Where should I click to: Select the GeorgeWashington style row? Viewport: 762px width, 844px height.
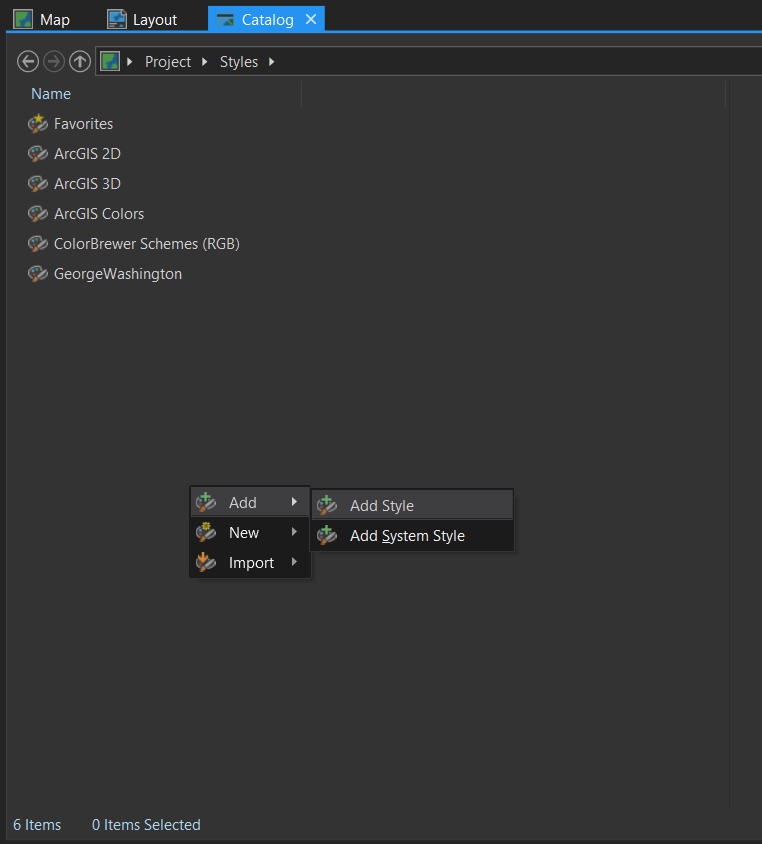105,274
